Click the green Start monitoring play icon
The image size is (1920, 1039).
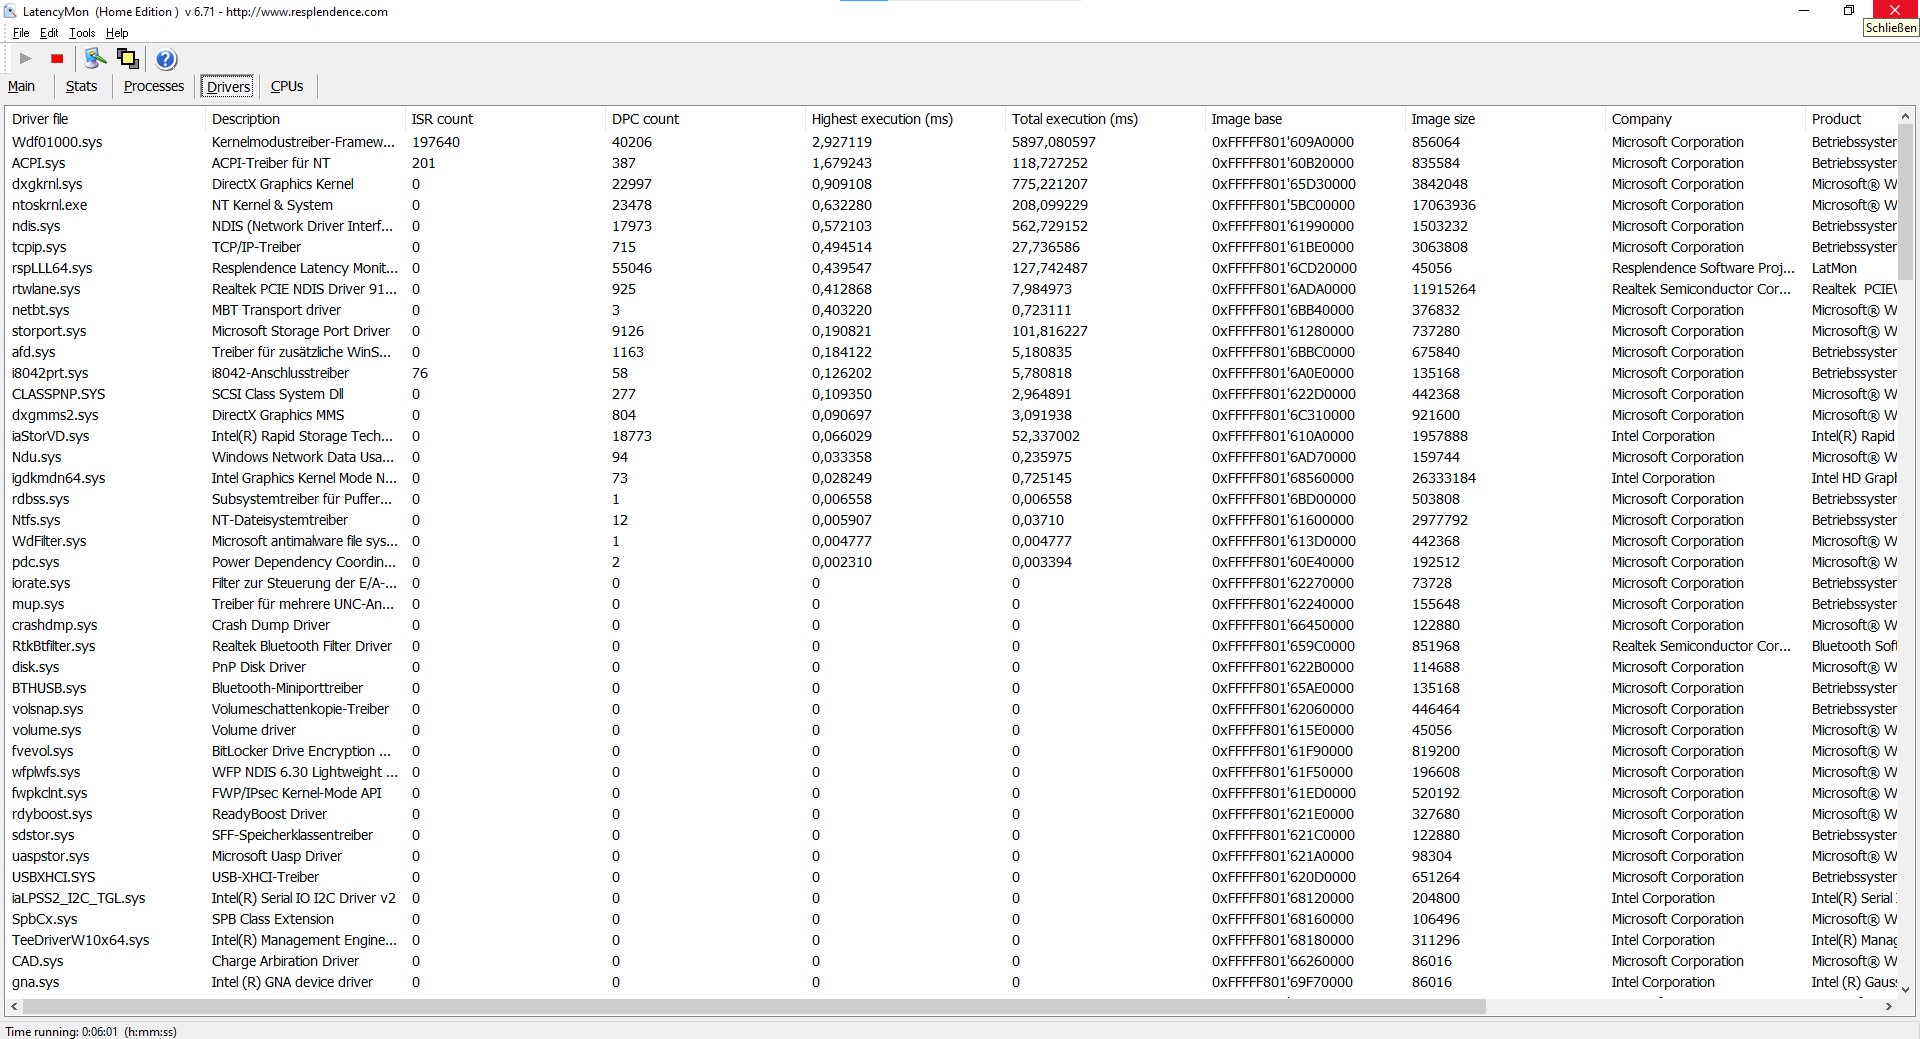26,59
